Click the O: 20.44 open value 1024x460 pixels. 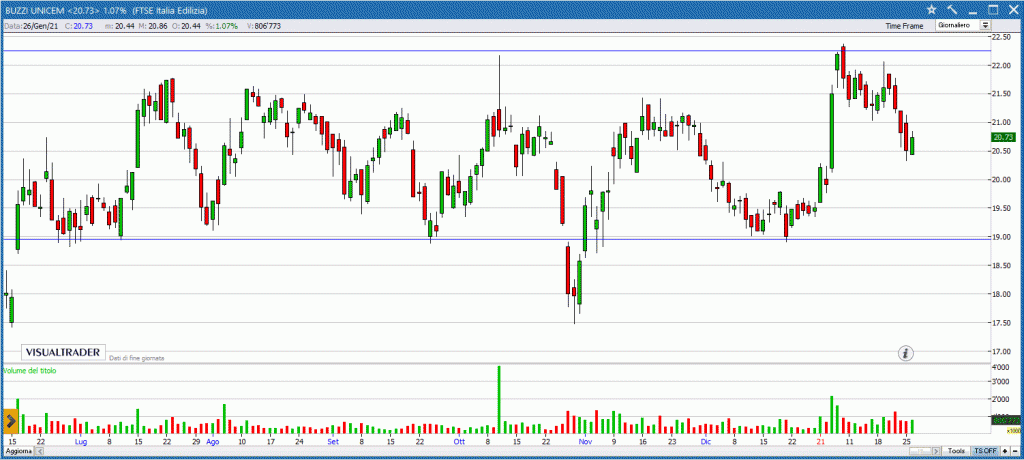(x=187, y=25)
